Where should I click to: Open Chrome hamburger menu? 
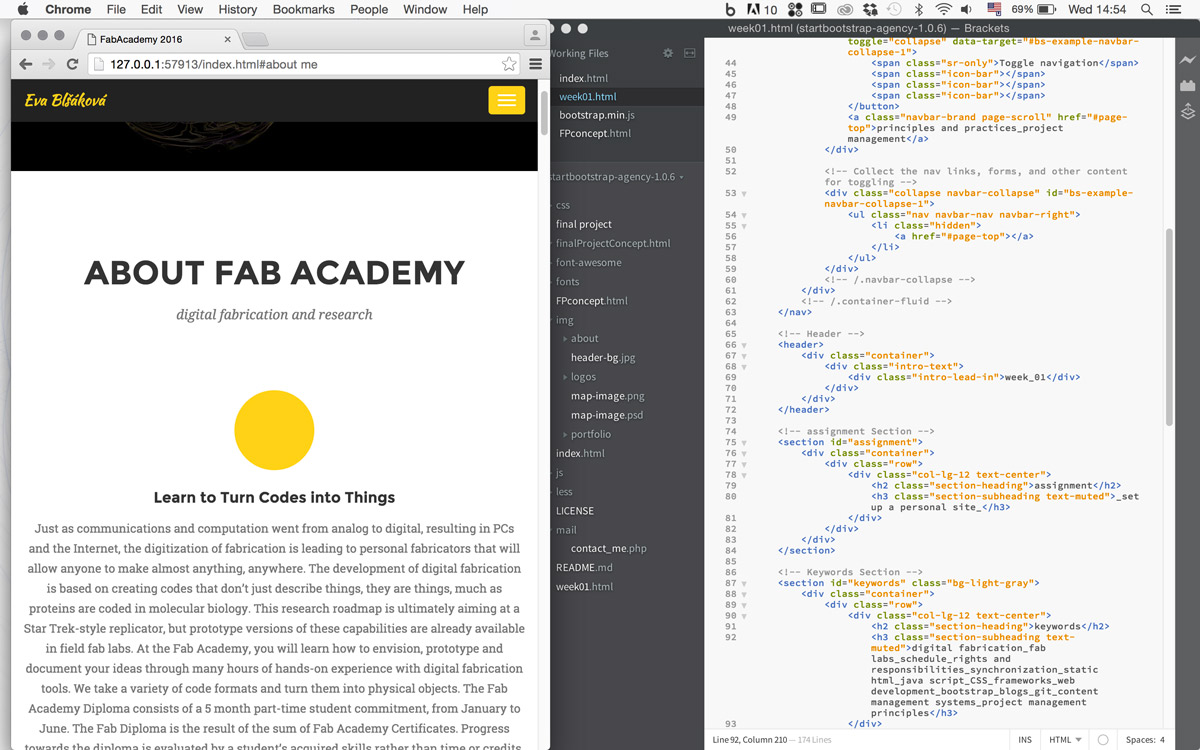(536, 64)
